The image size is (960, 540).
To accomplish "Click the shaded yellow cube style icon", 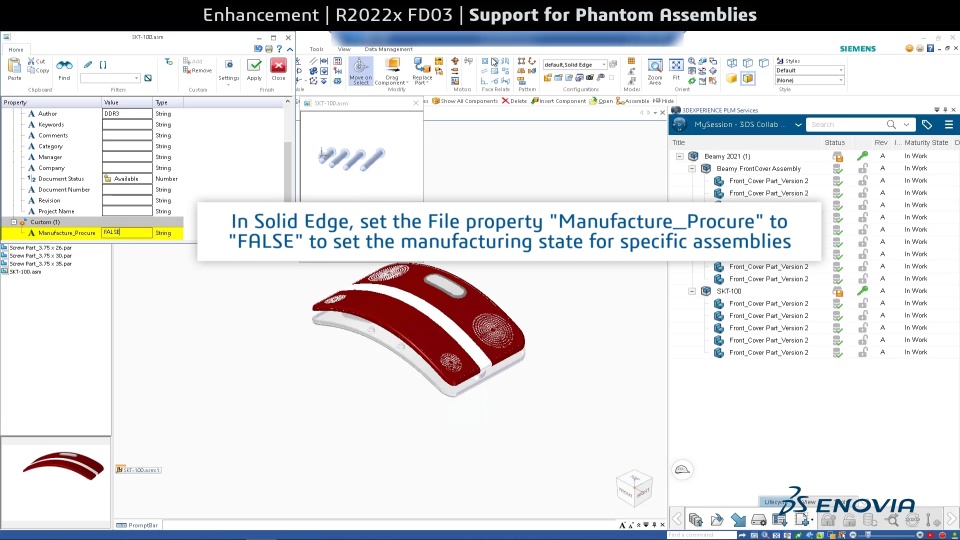I will [x=732, y=78].
